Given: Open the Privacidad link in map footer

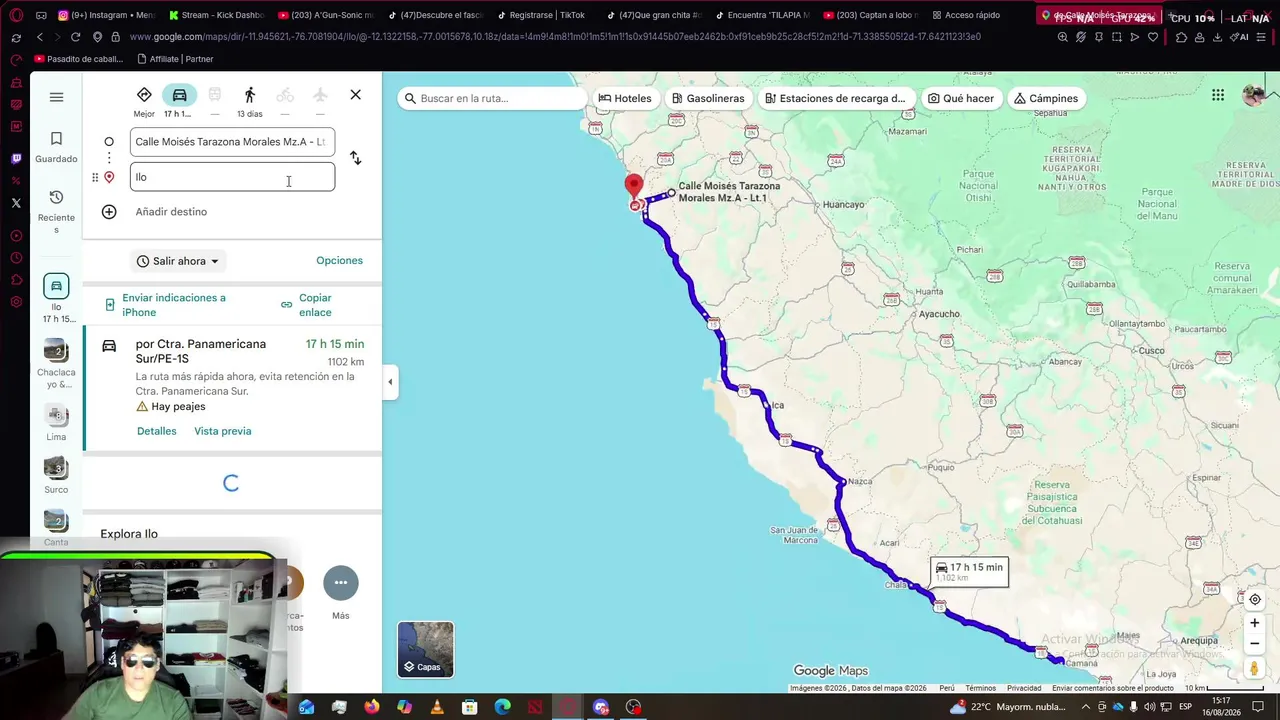Looking at the screenshot, I should [x=1024, y=688].
